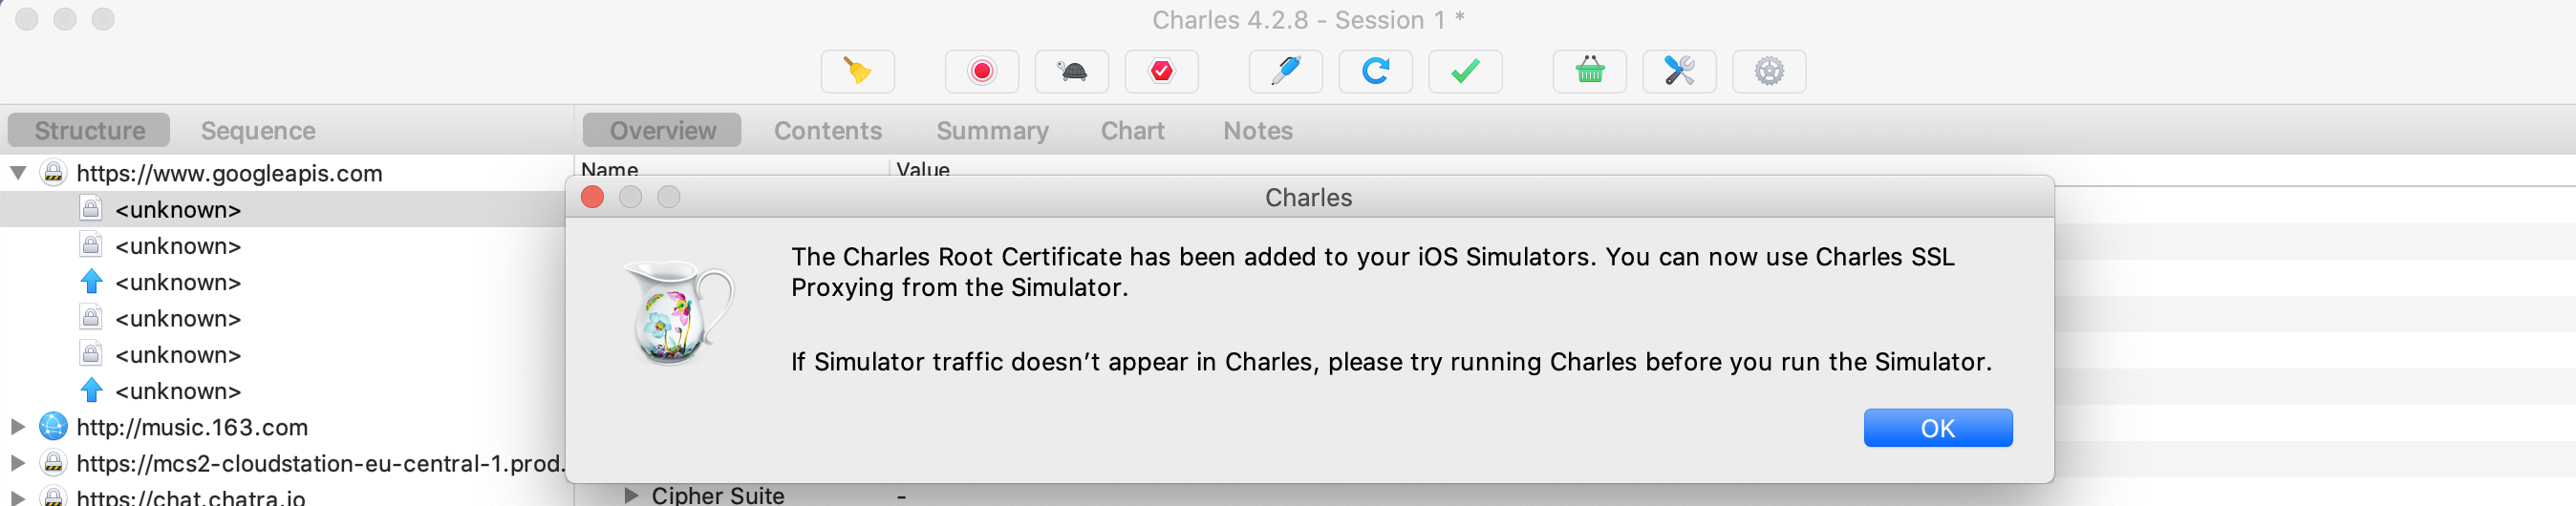Open Settings with the gear icon
Screen dimensions: 2576x506
[1769, 71]
